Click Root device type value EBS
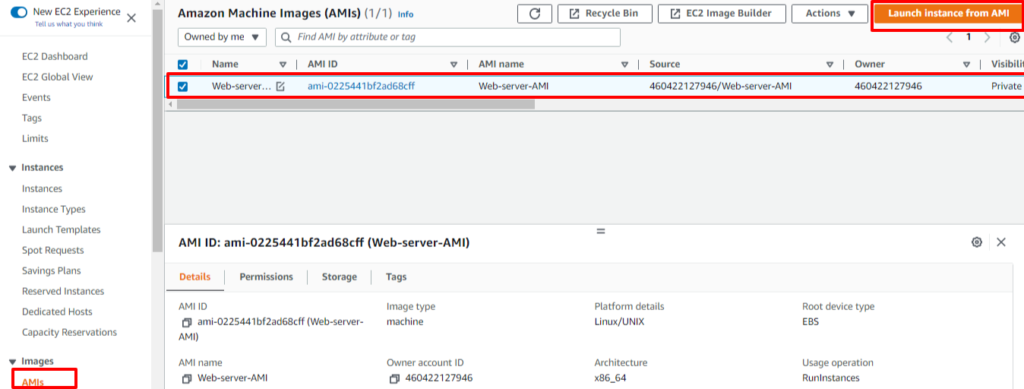The width and height of the screenshot is (1024, 389). point(810,322)
